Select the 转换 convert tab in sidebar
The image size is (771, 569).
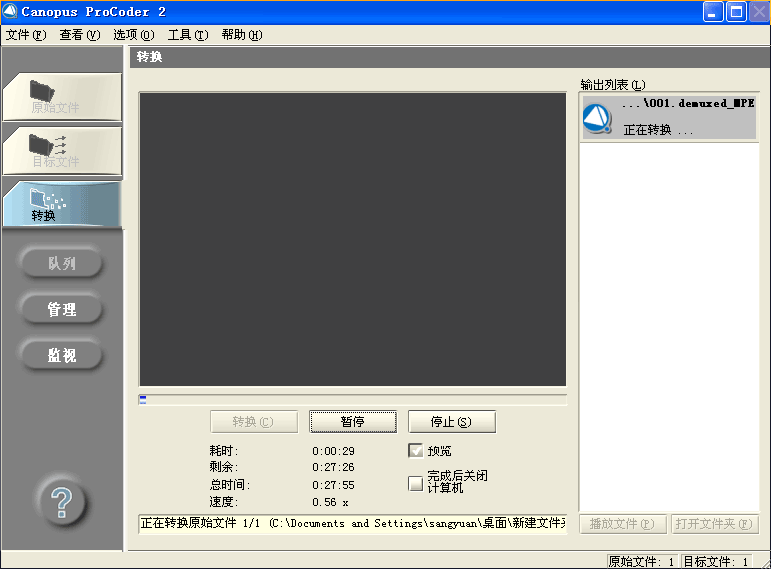[x=62, y=204]
